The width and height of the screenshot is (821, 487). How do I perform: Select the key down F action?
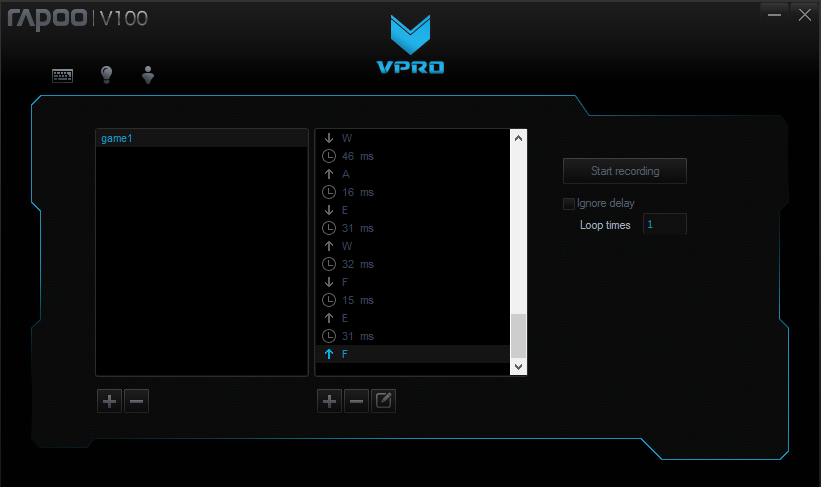[413, 282]
